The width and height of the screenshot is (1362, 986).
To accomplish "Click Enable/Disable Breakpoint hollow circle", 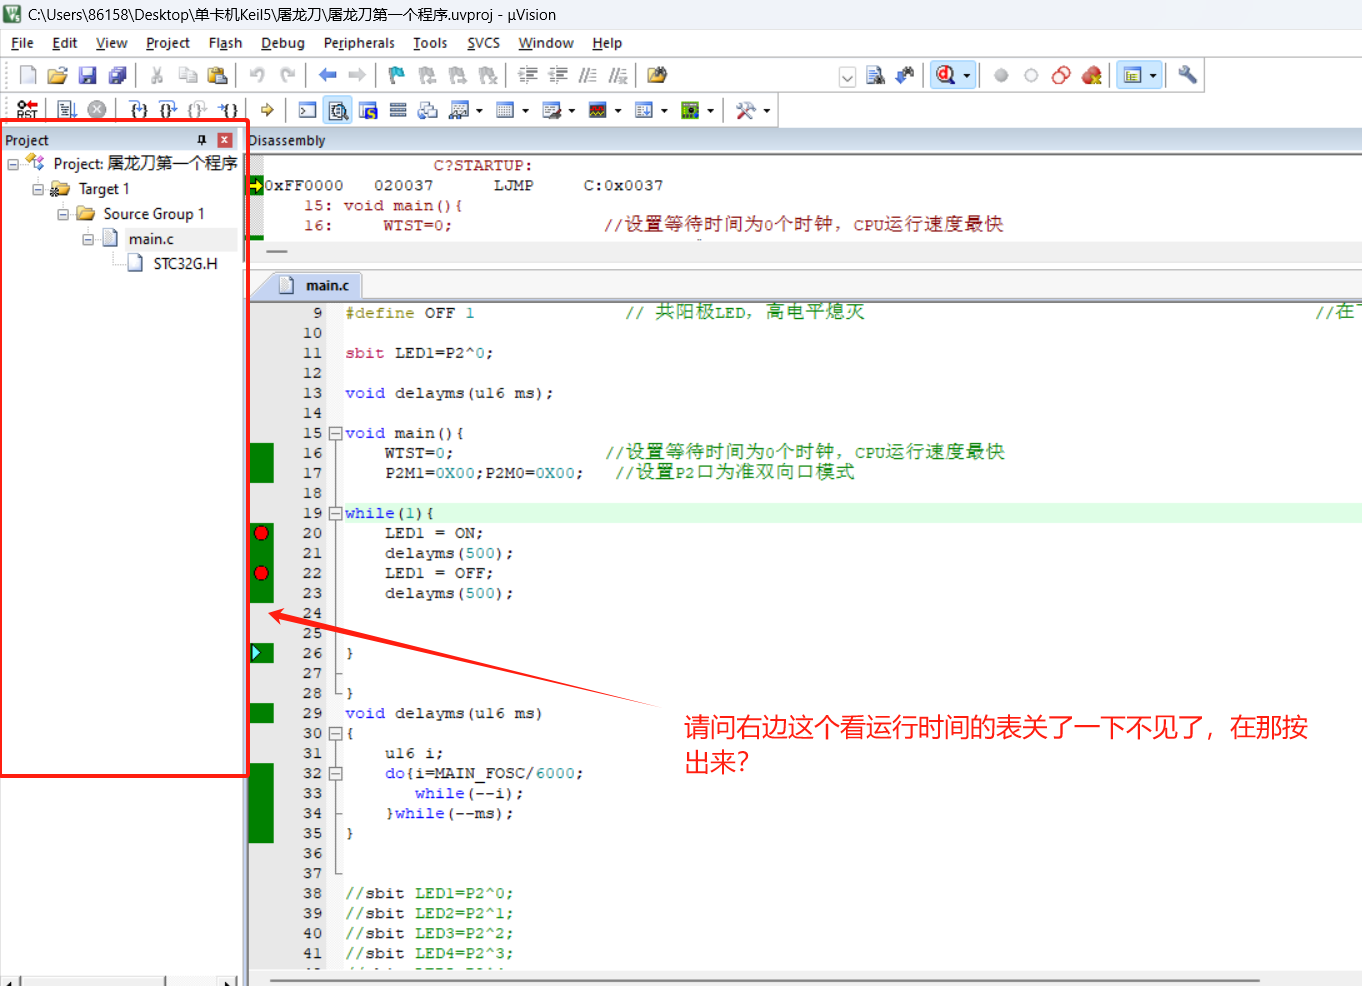I will click(x=1031, y=75).
